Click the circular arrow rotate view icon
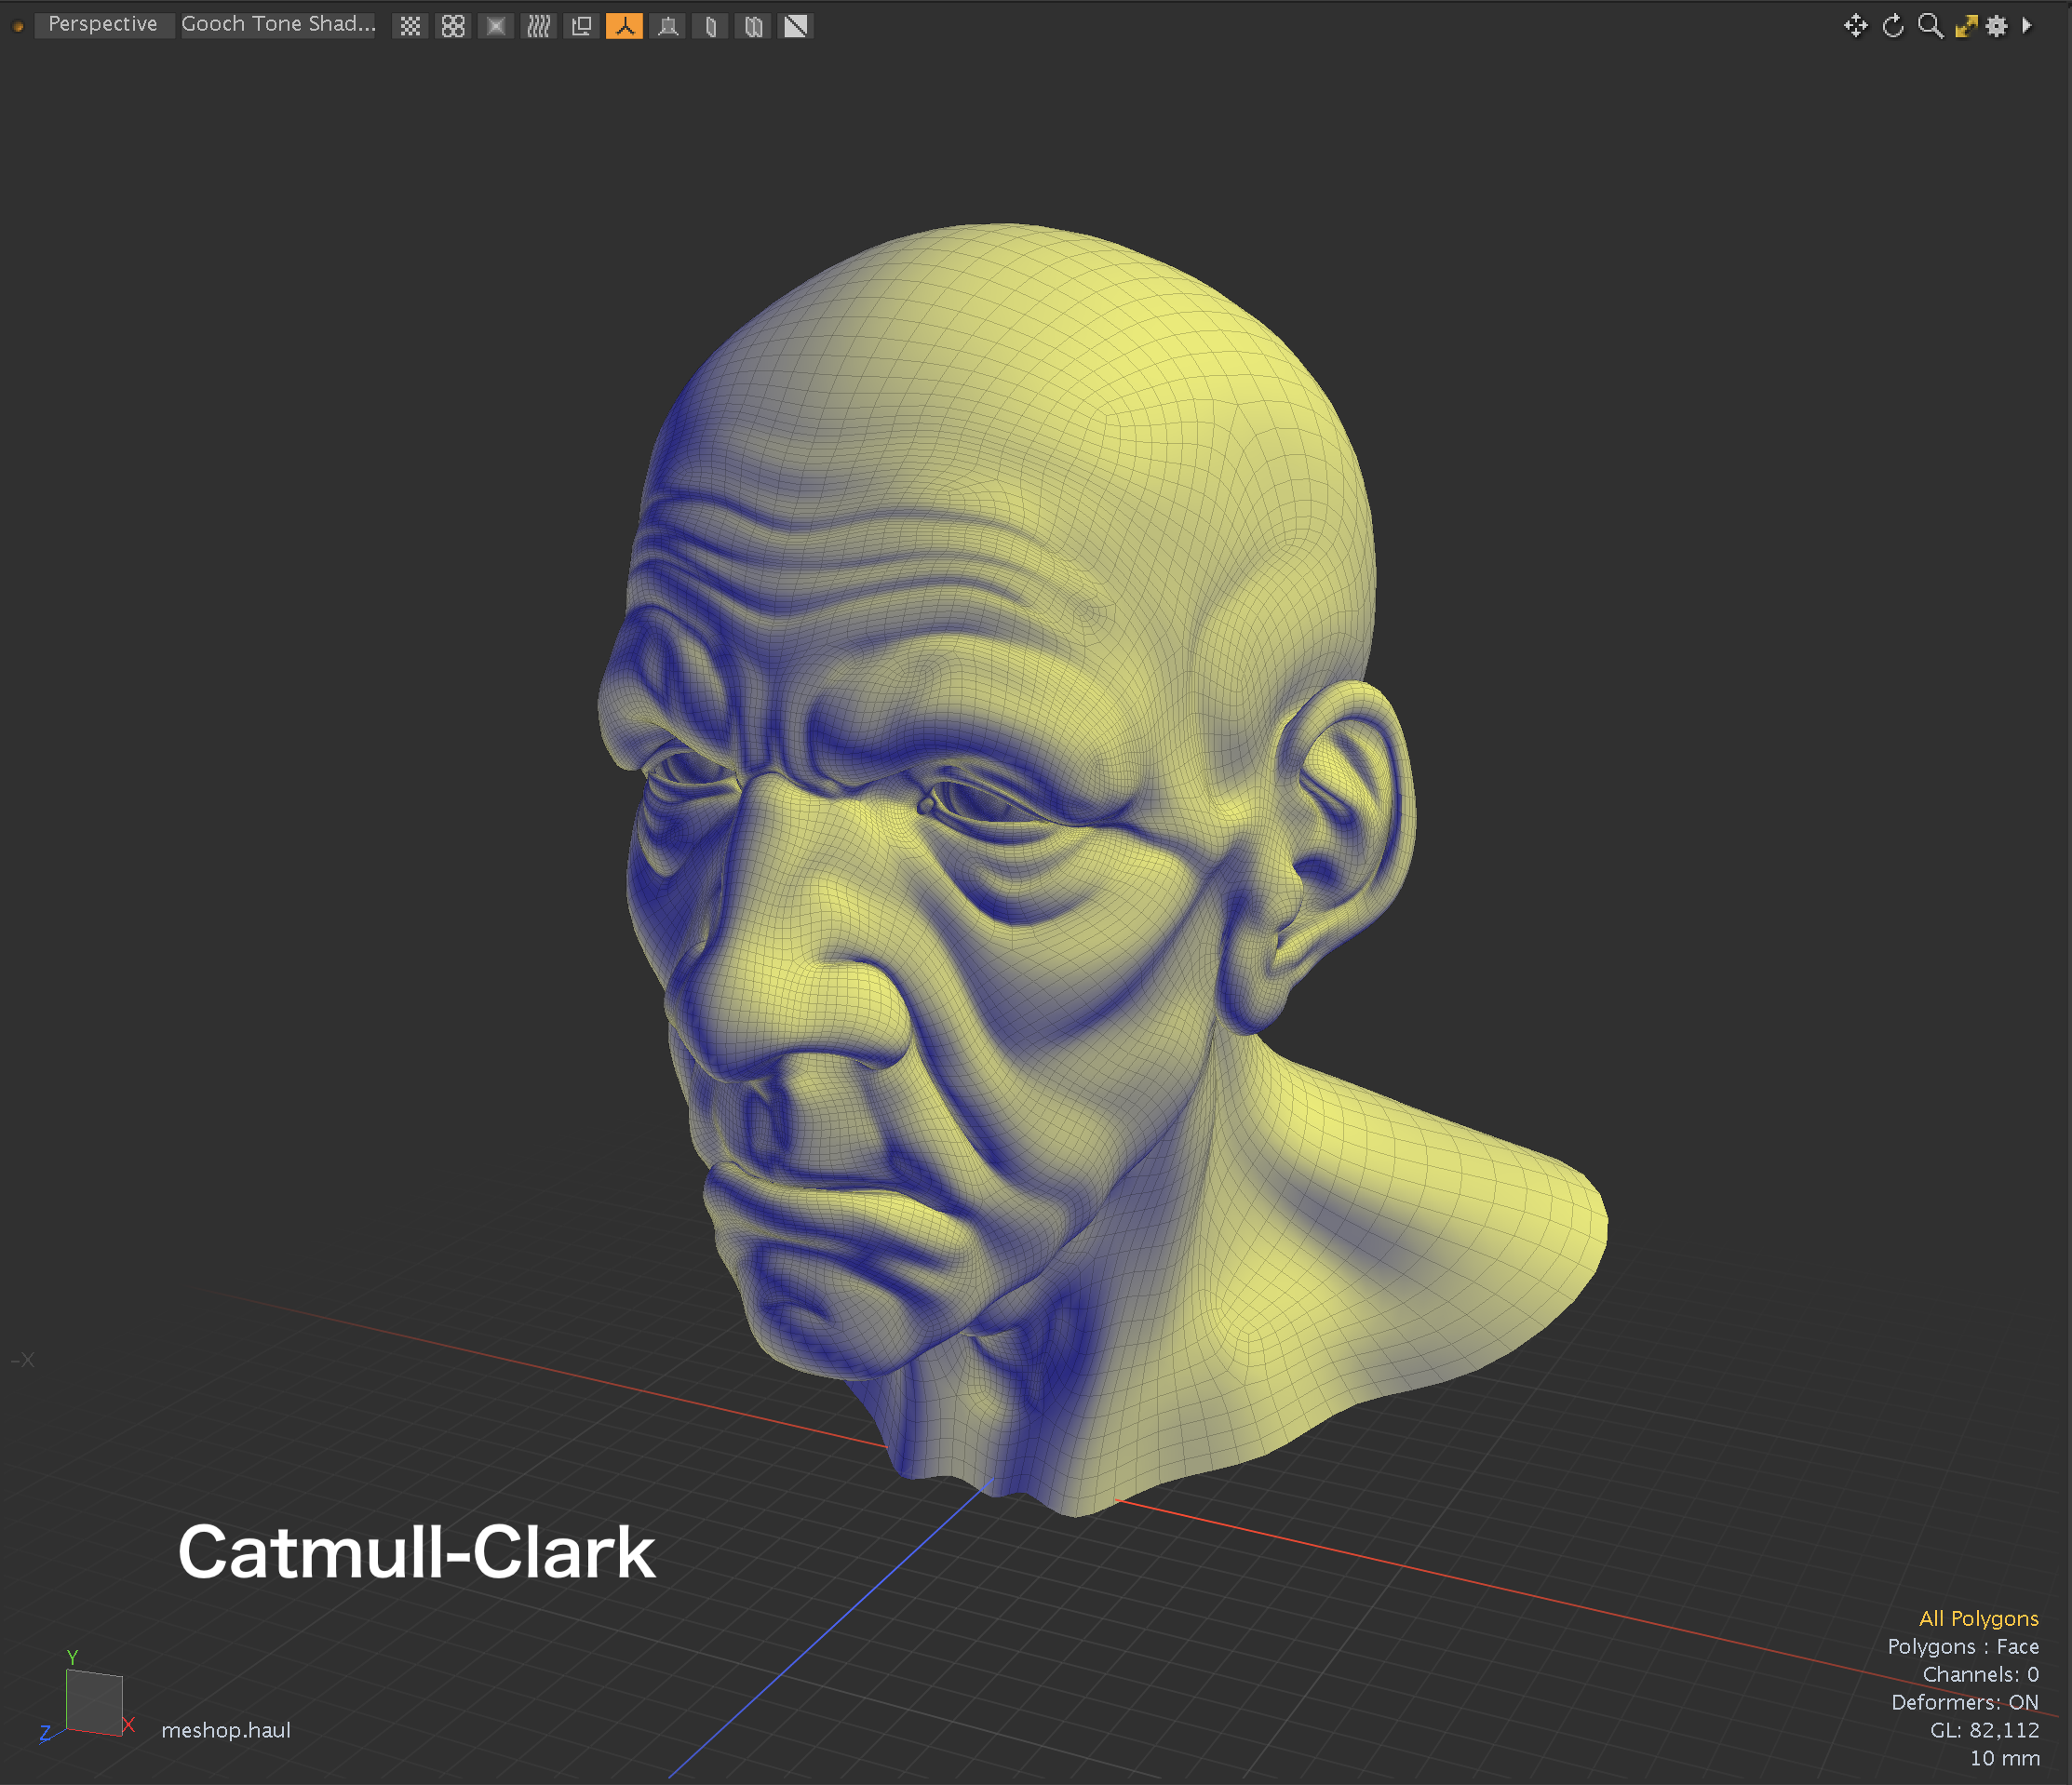Image resolution: width=2072 pixels, height=1785 pixels. [x=1893, y=26]
